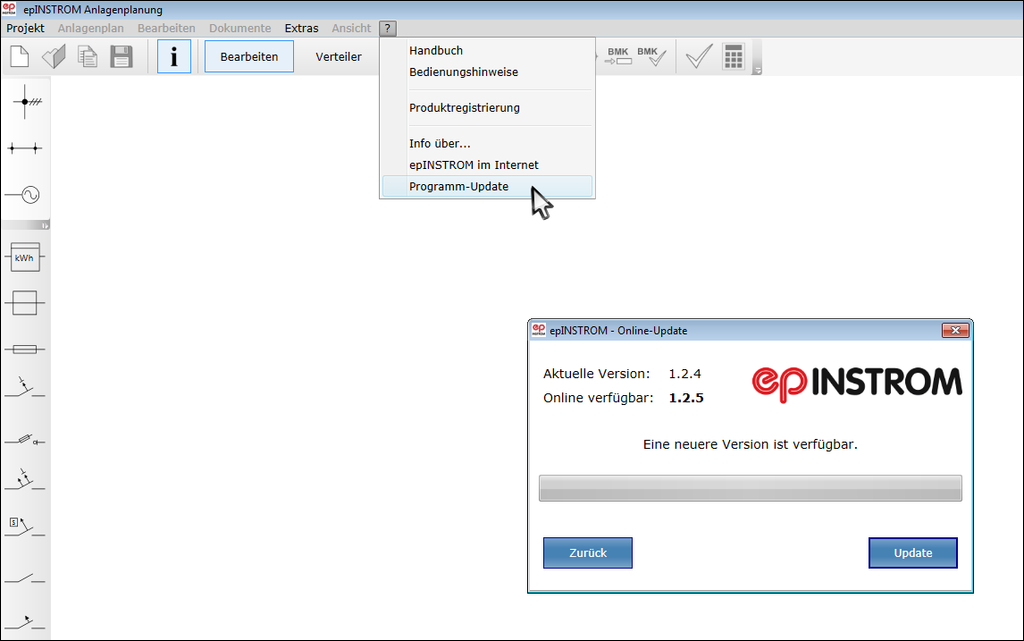Open the Extras menu
Viewport: 1024px width, 641px height.
(302, 28)
